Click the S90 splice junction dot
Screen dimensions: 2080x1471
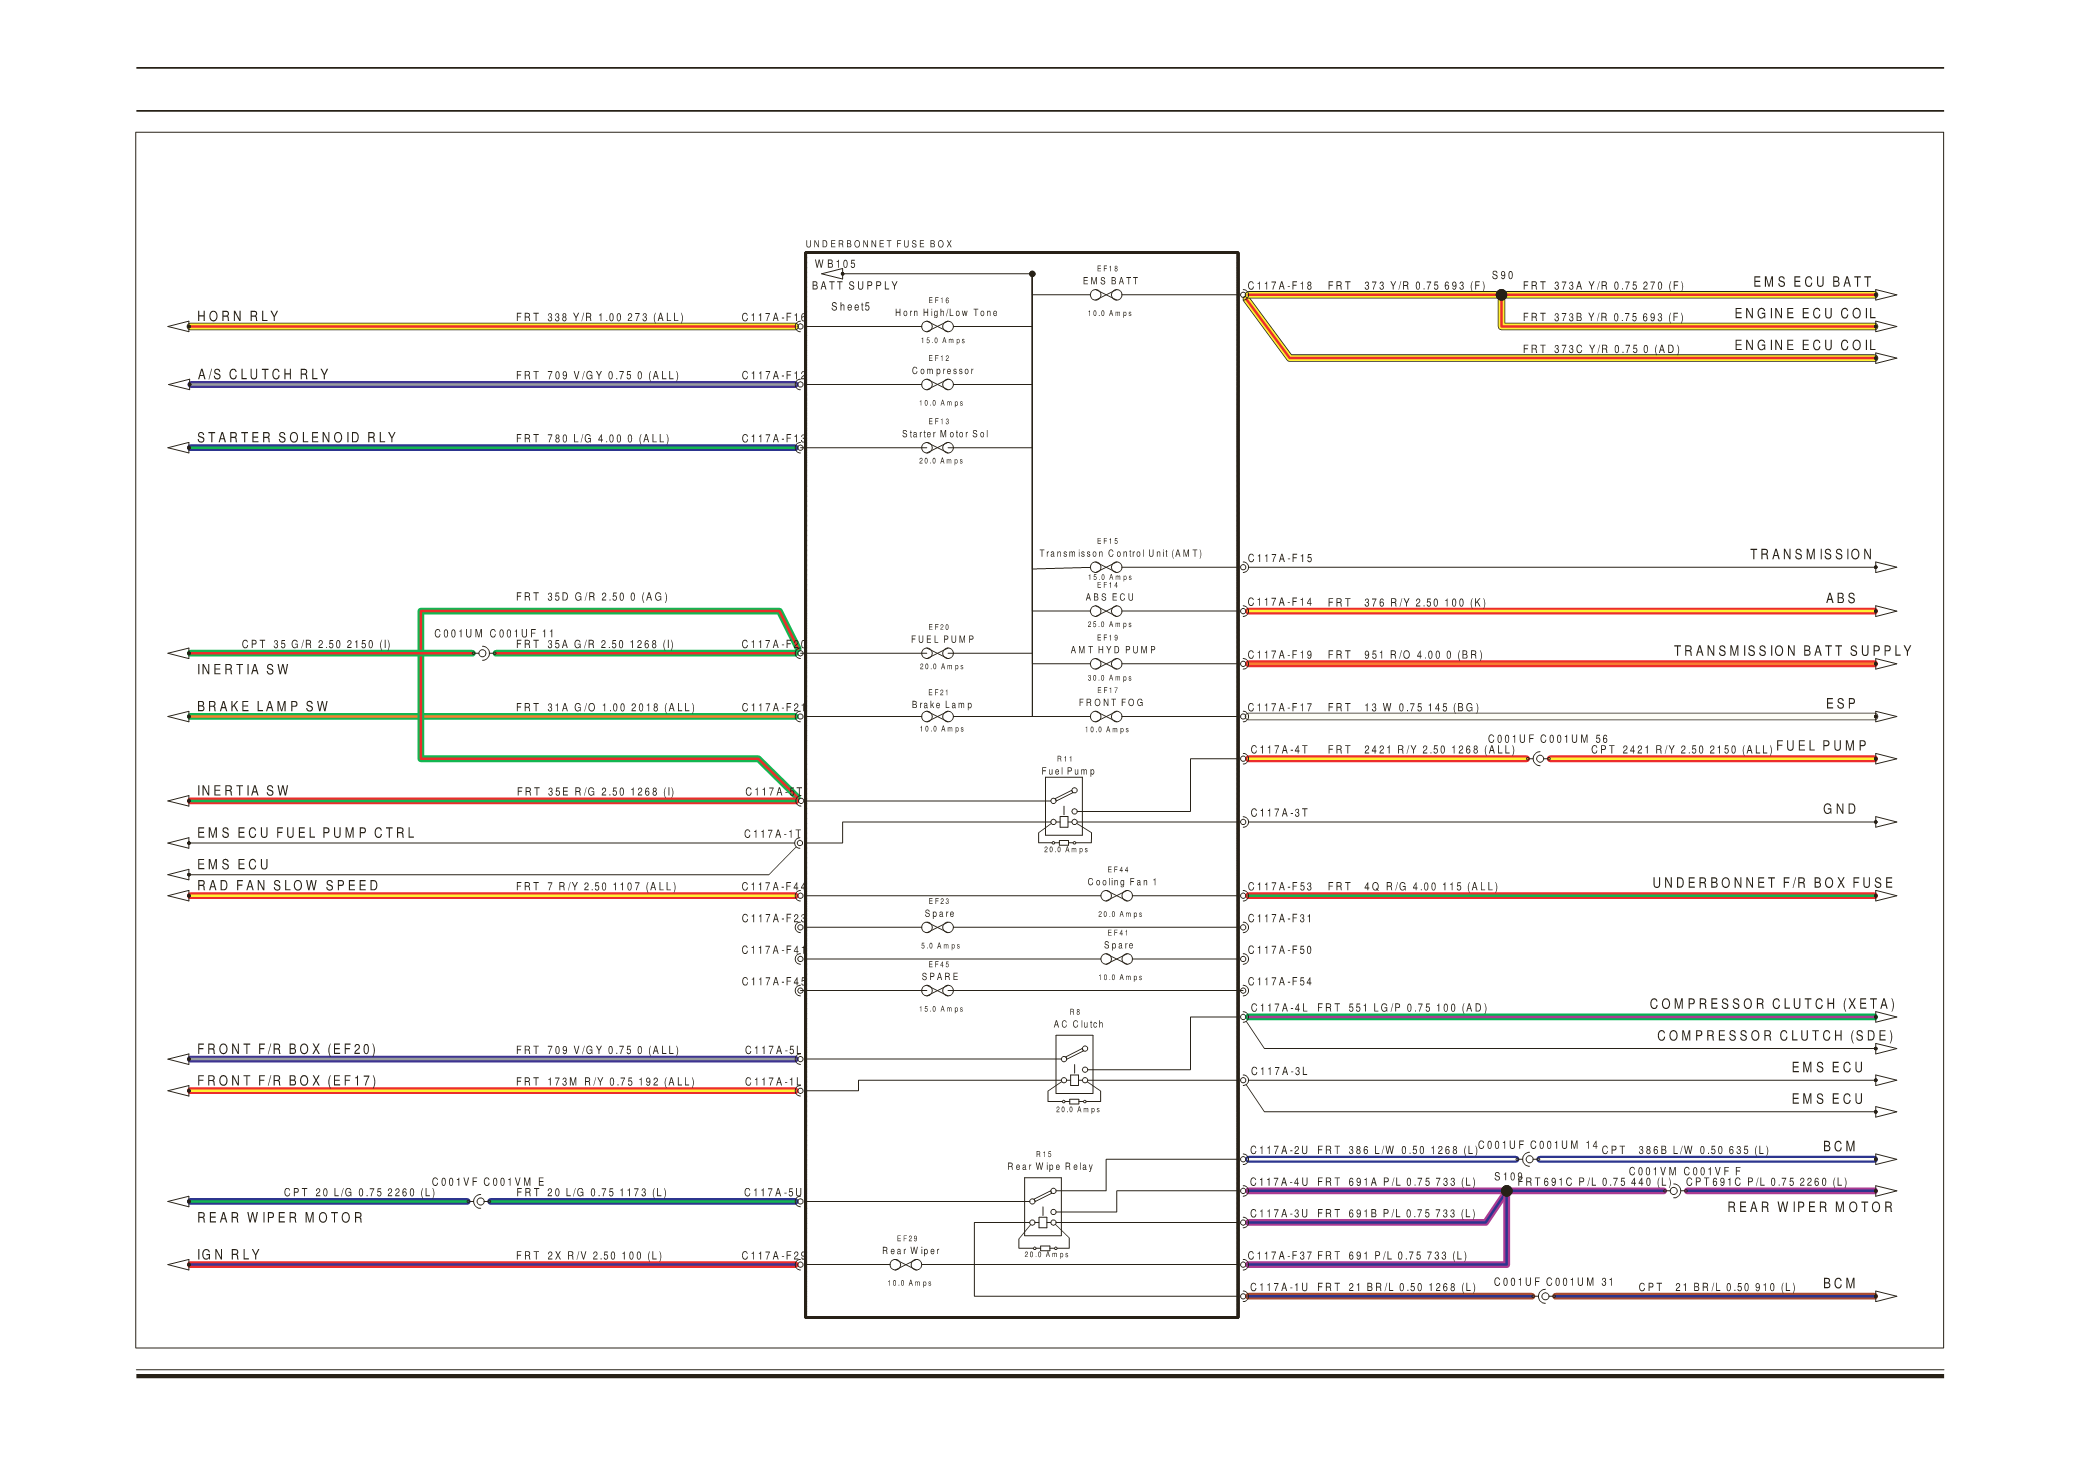[x=1501, y=295]
